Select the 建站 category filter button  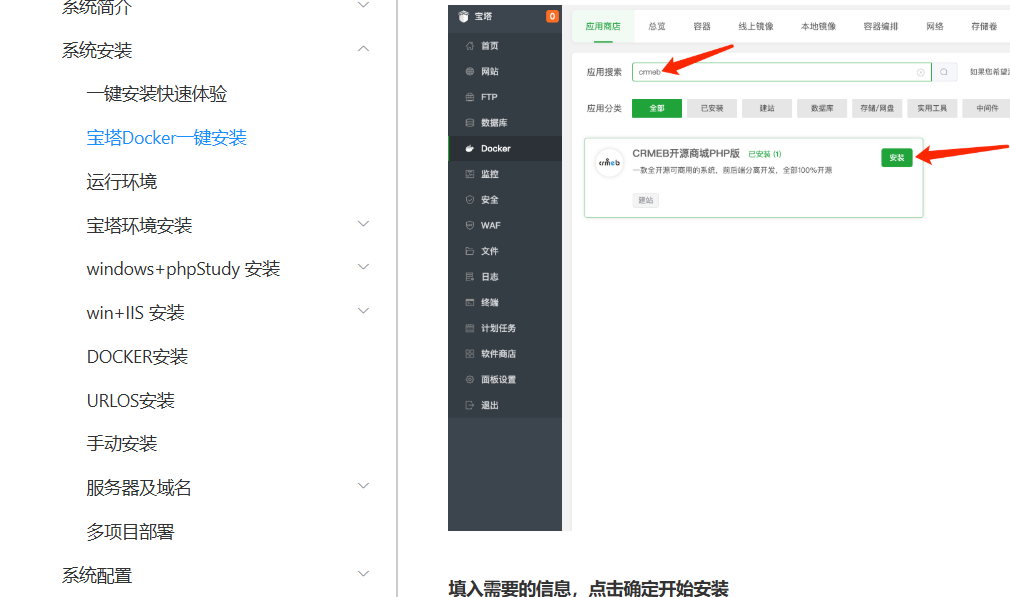767,108
